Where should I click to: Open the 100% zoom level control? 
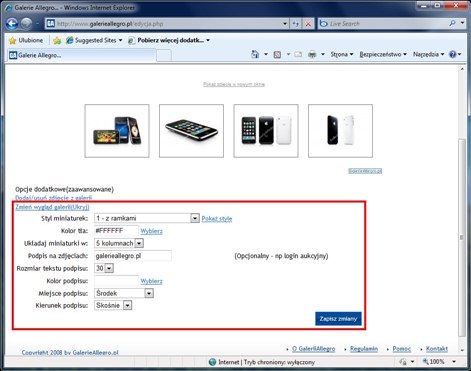(x=438, y=362)
